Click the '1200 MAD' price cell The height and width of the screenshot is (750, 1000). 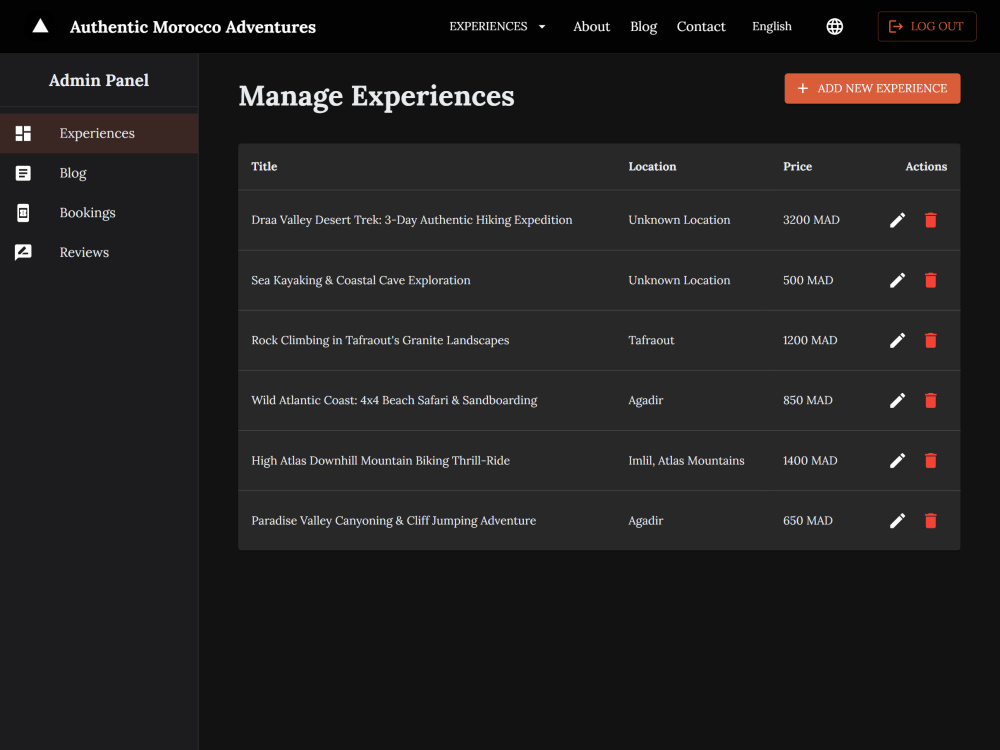(810, 340)
